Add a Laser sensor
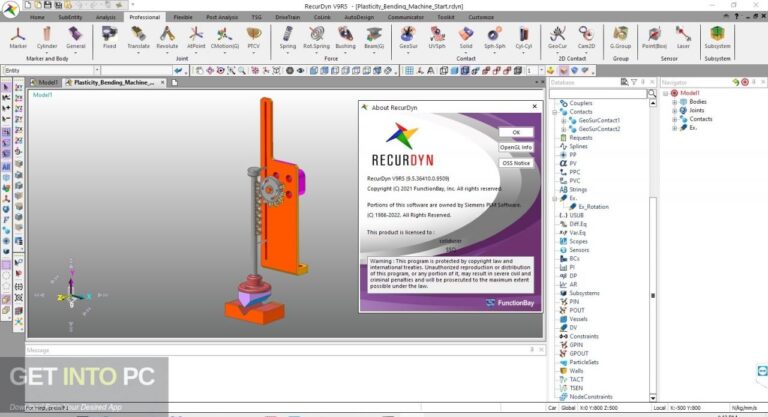Viewport: 768px width, 417px height. 683,38
